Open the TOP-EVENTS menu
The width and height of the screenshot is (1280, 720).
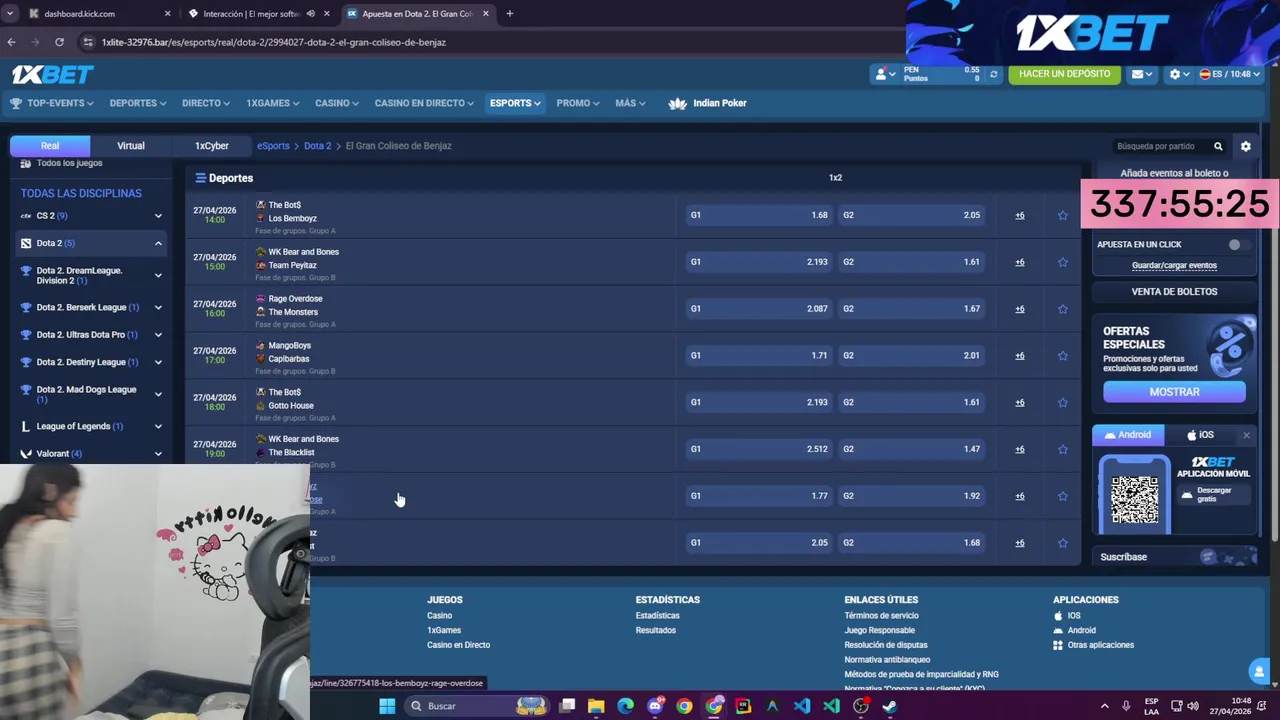[x=51, y=103]
